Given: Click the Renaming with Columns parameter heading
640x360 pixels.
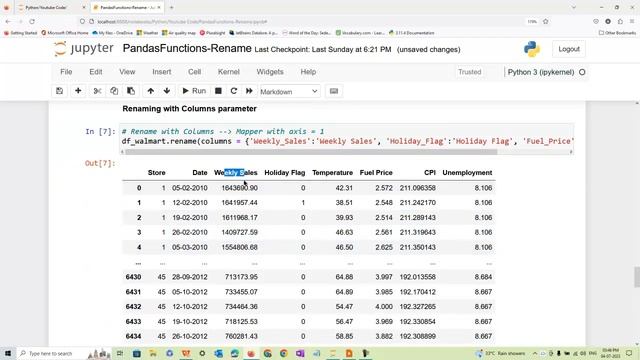Looking at the screenshot, I should (x=189, y=109).
